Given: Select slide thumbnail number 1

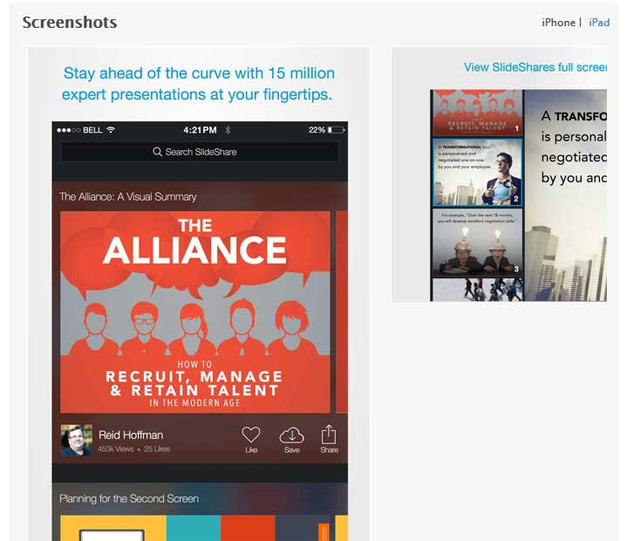Looking at the screenshot, I should [477, 113].
